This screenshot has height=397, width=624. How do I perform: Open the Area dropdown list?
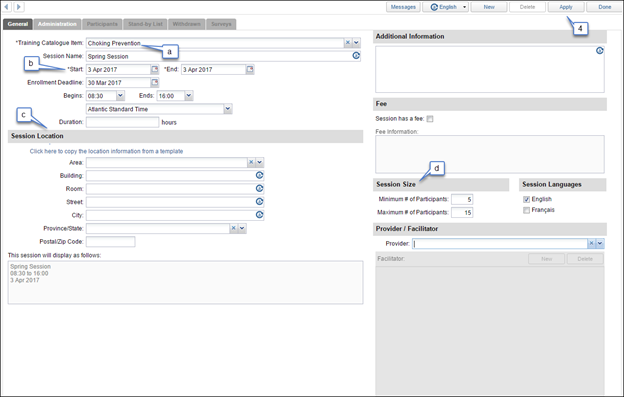(259, 162)
